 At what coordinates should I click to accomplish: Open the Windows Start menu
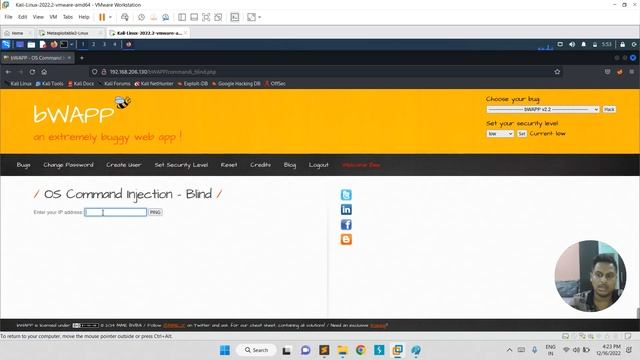pyautogui.click(x=224, y=350)
